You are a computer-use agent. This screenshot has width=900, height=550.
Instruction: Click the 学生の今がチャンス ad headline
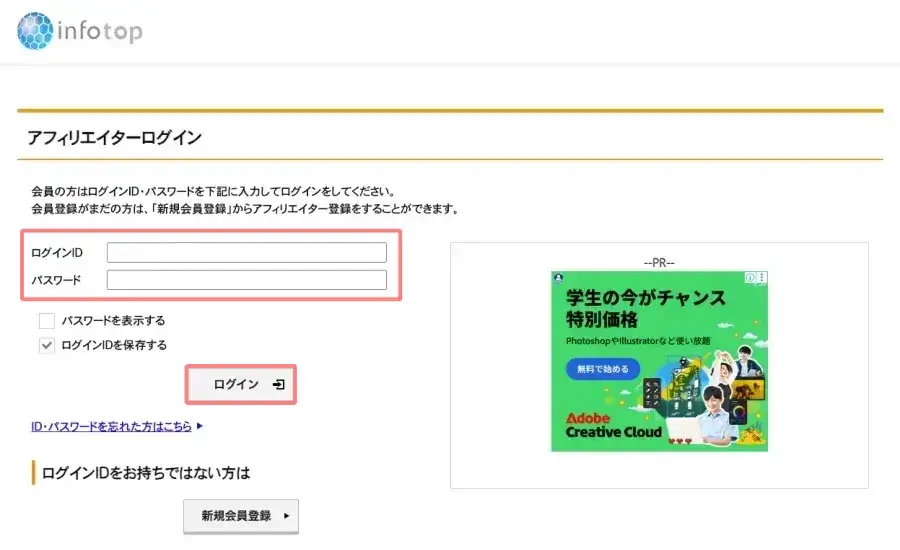pyautogui.click(x=645, y=298)
